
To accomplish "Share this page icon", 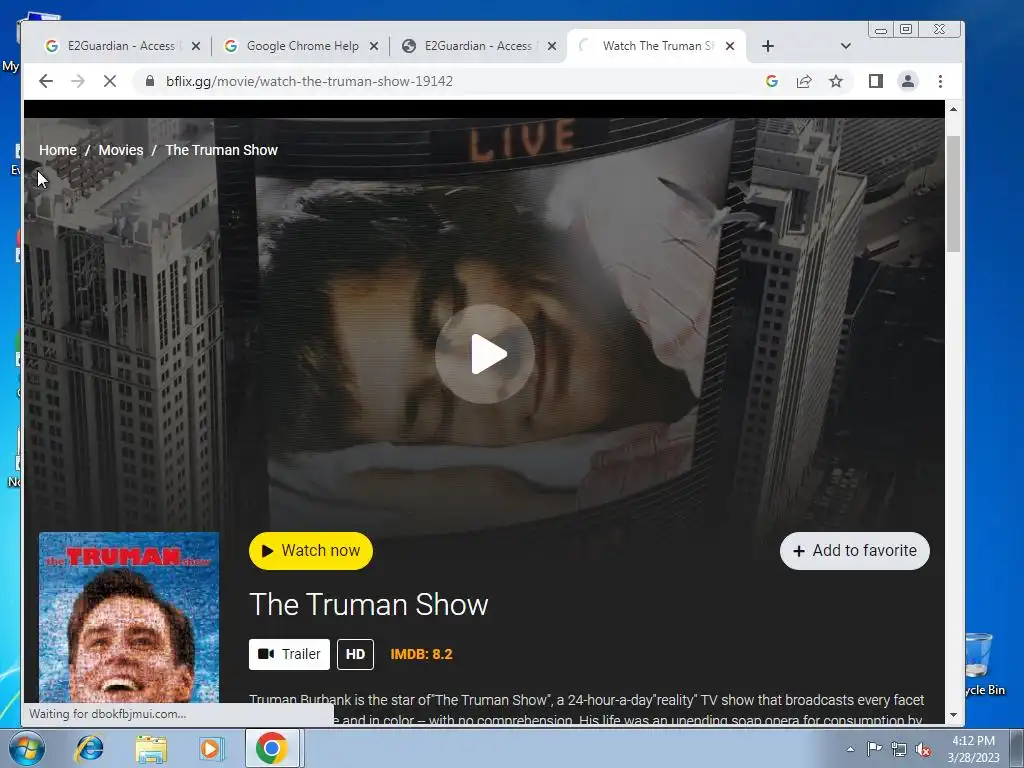I will (804, 81).
